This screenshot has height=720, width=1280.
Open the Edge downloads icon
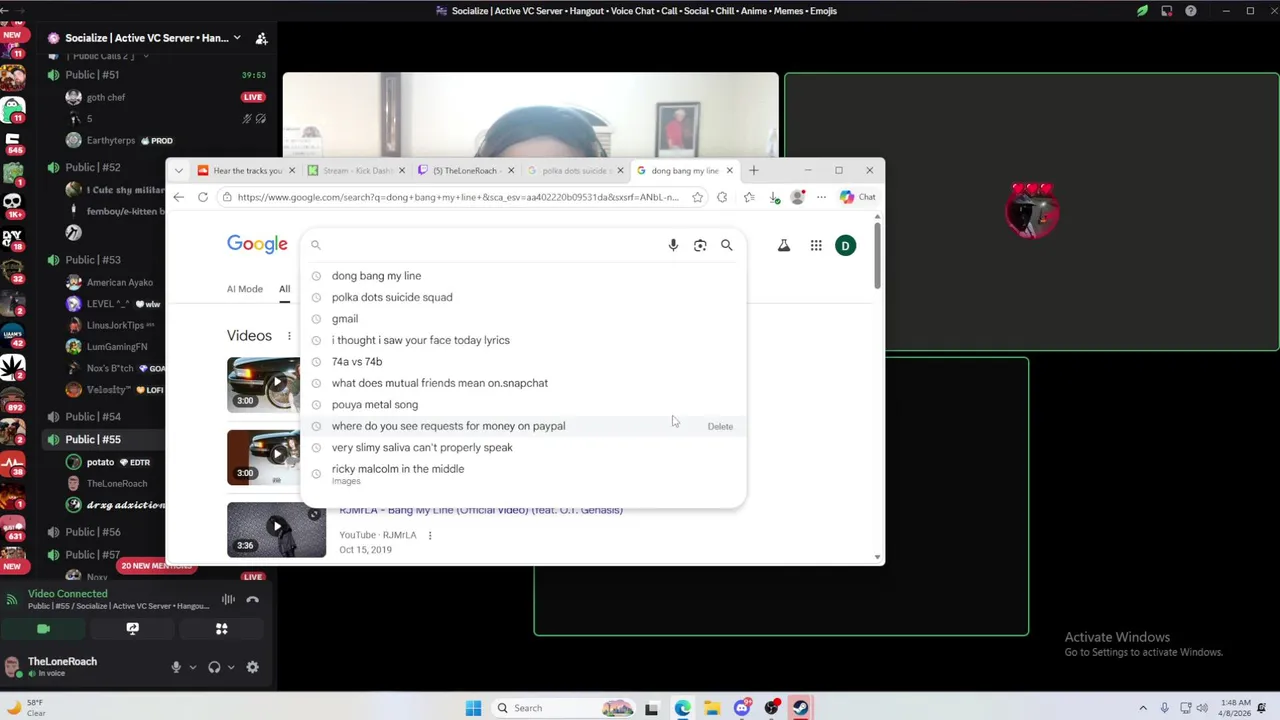(774, 197)
